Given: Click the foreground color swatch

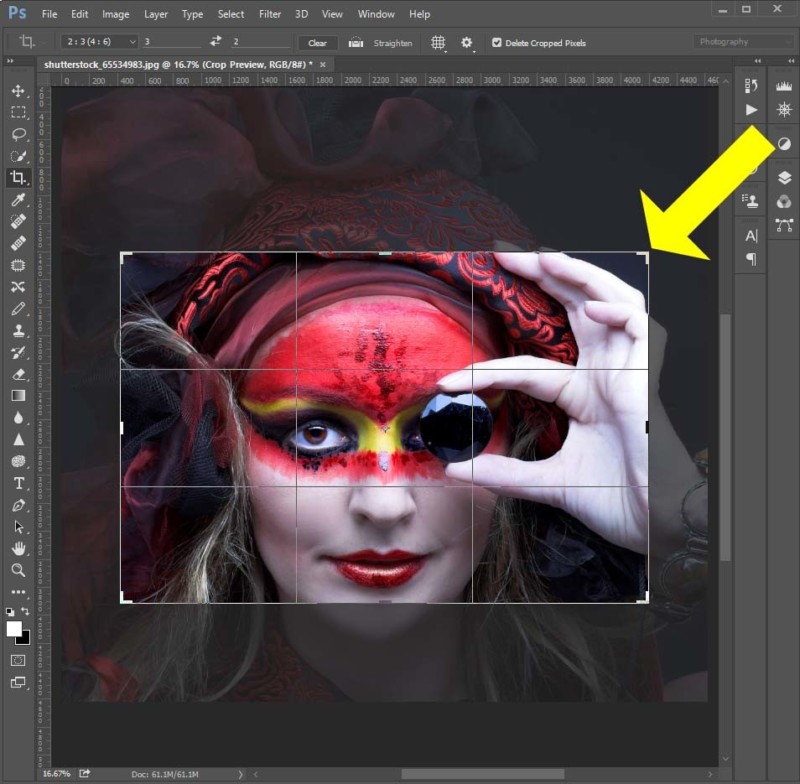Looking at the screenshot, I should (x=14, y=629).
